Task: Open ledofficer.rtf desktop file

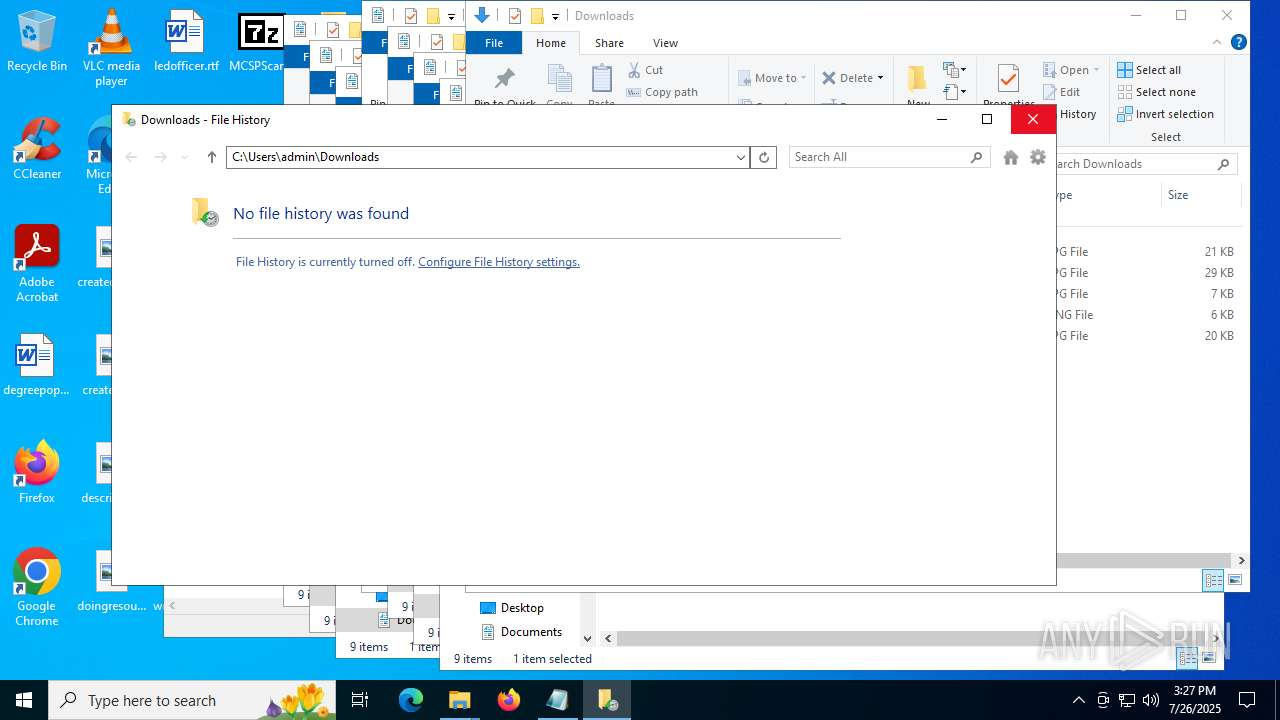Action: point(186,41)
